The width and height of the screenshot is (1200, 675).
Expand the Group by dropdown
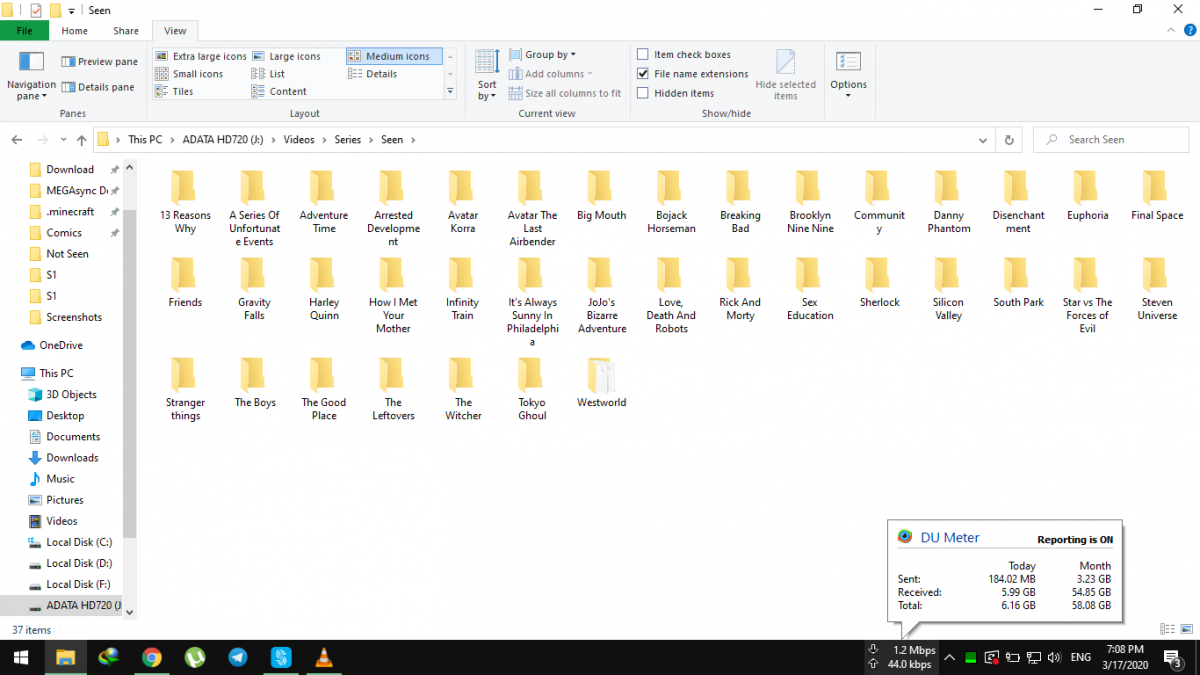(543, 55)
